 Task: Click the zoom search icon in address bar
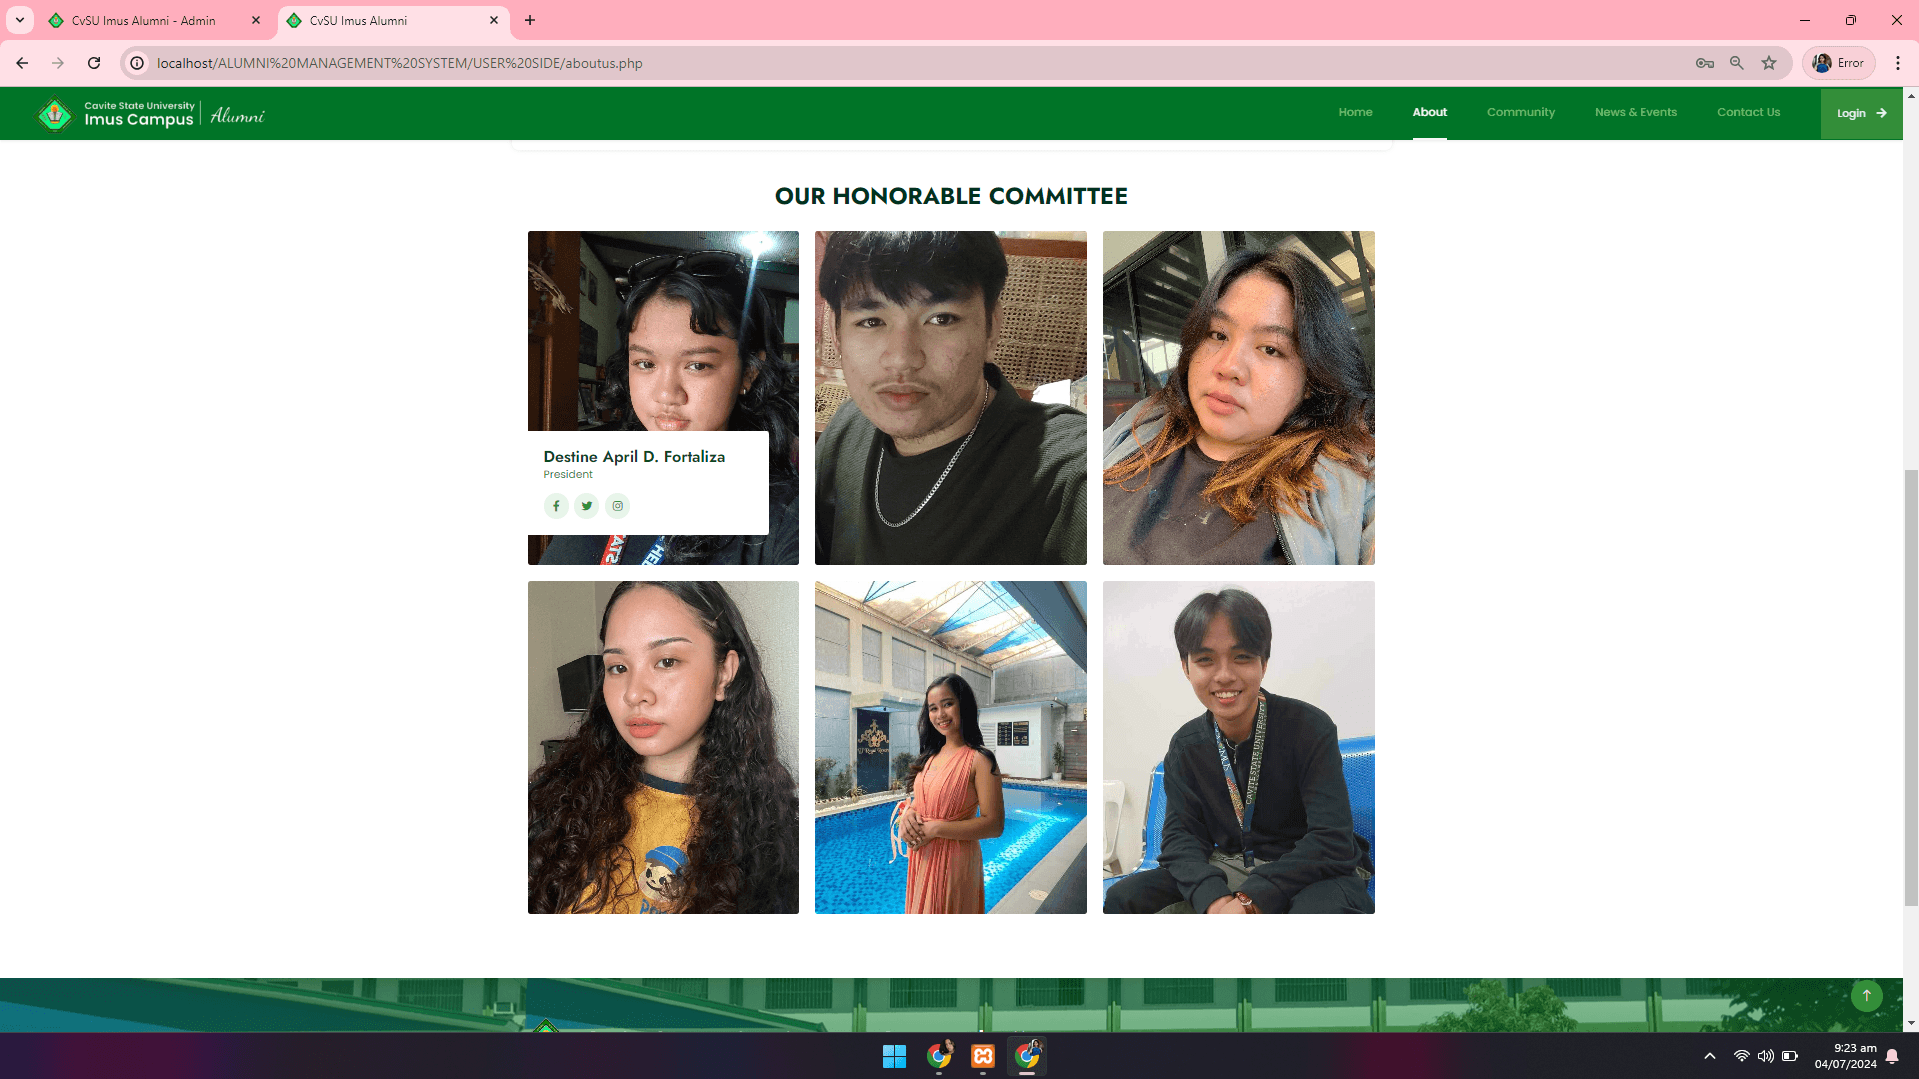tap(1737, 62)
